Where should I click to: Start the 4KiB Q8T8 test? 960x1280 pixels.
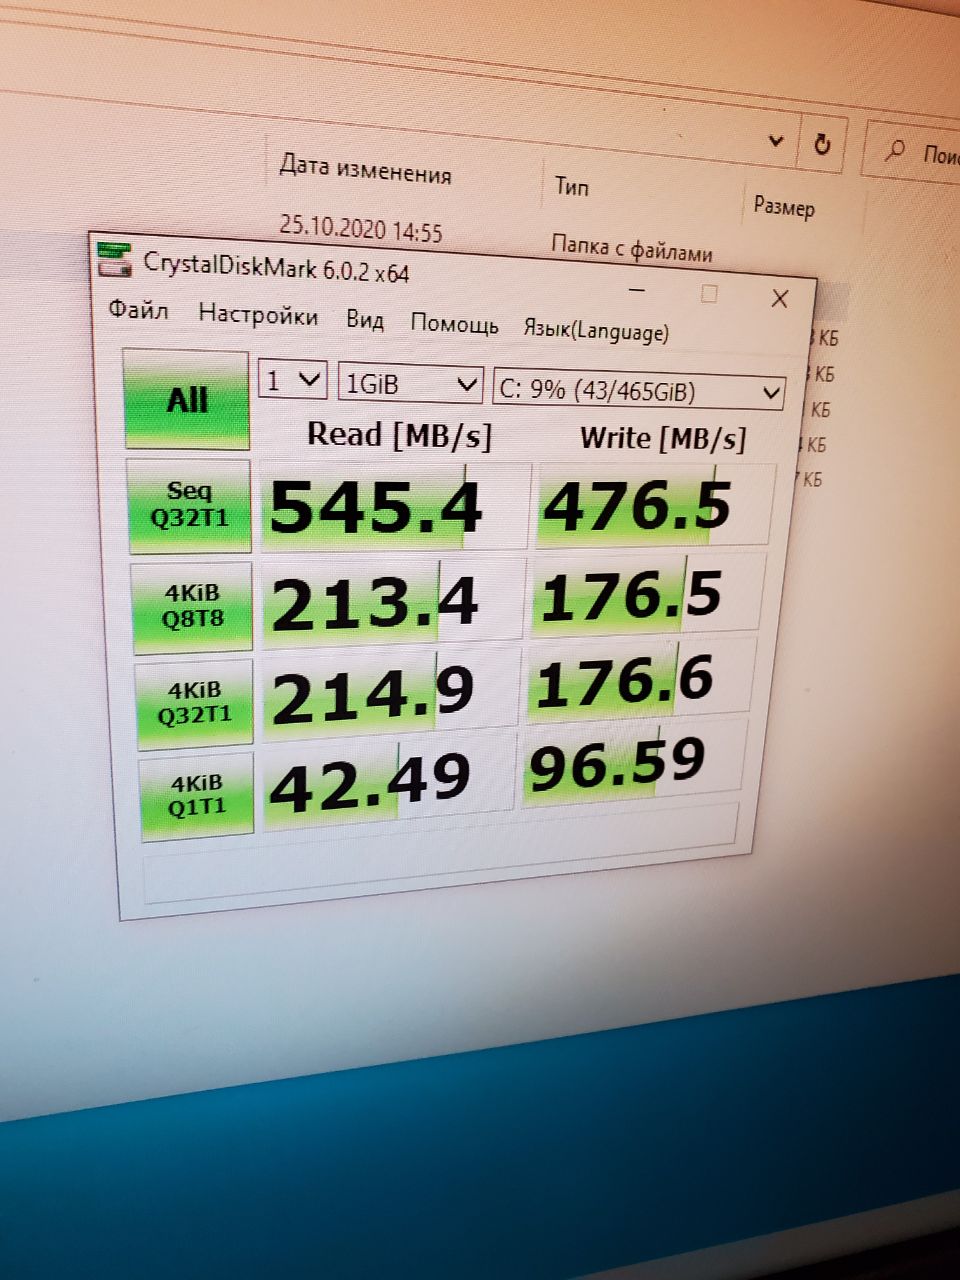(193, 606)
